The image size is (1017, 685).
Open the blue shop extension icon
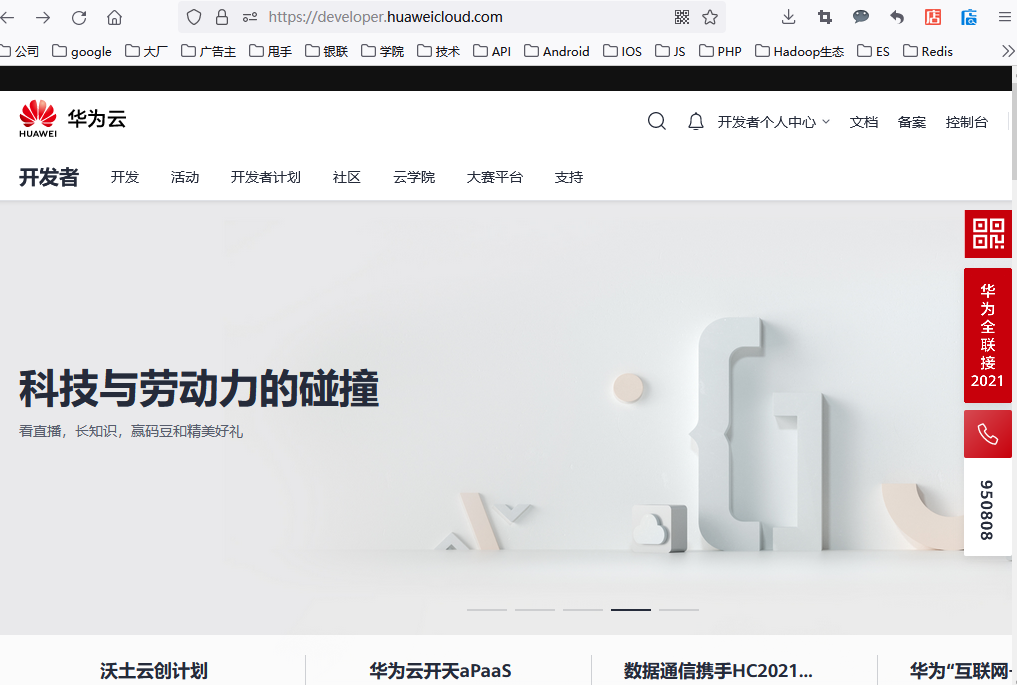click(x=969, y=17)
